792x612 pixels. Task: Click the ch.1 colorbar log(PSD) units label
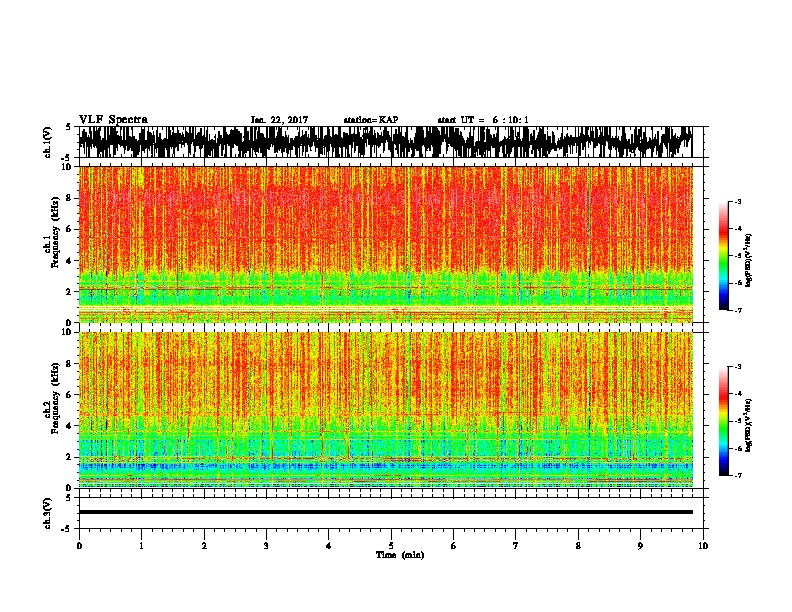pyautogui.click(x=749, y=261)
